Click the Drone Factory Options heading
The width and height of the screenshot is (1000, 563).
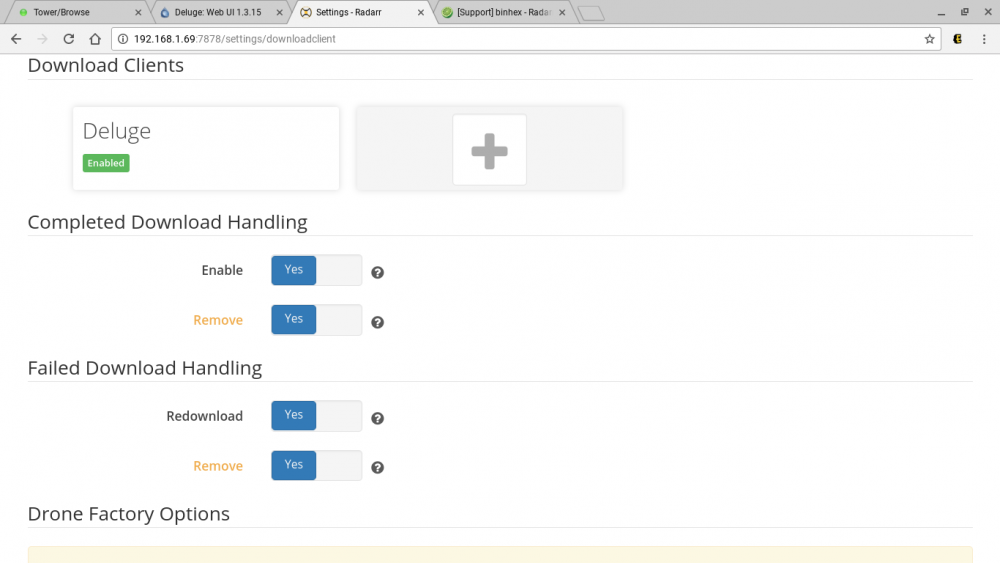(x=129, y=514)
